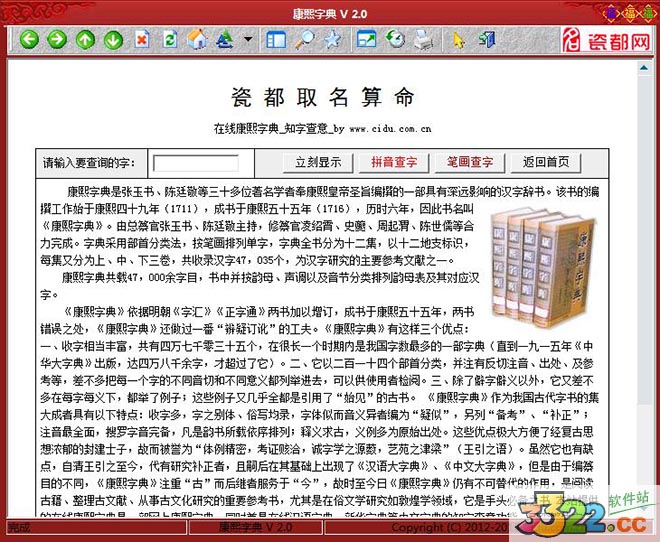Screen dimensions: 660x542
Task: Click the blue ornament icon in title bar
Action: click(x=610, y=13)
